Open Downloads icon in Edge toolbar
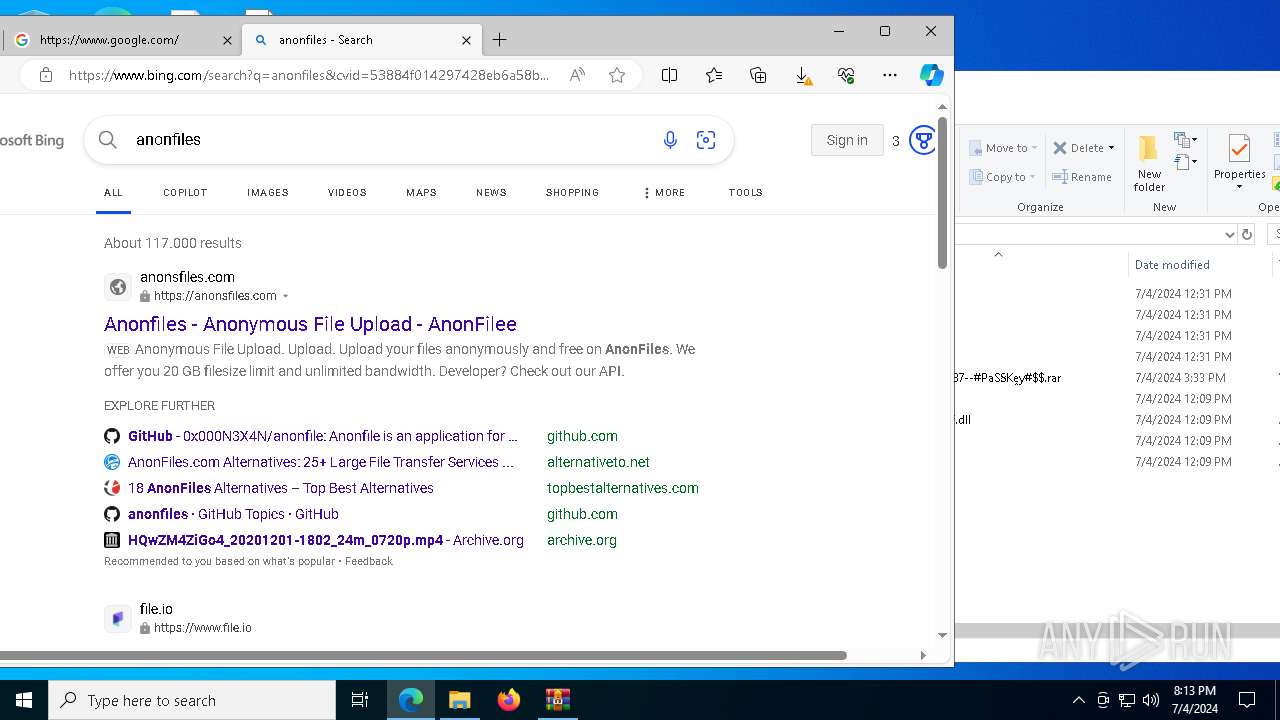The image size is (1280, 720). (x=802, y=75)
